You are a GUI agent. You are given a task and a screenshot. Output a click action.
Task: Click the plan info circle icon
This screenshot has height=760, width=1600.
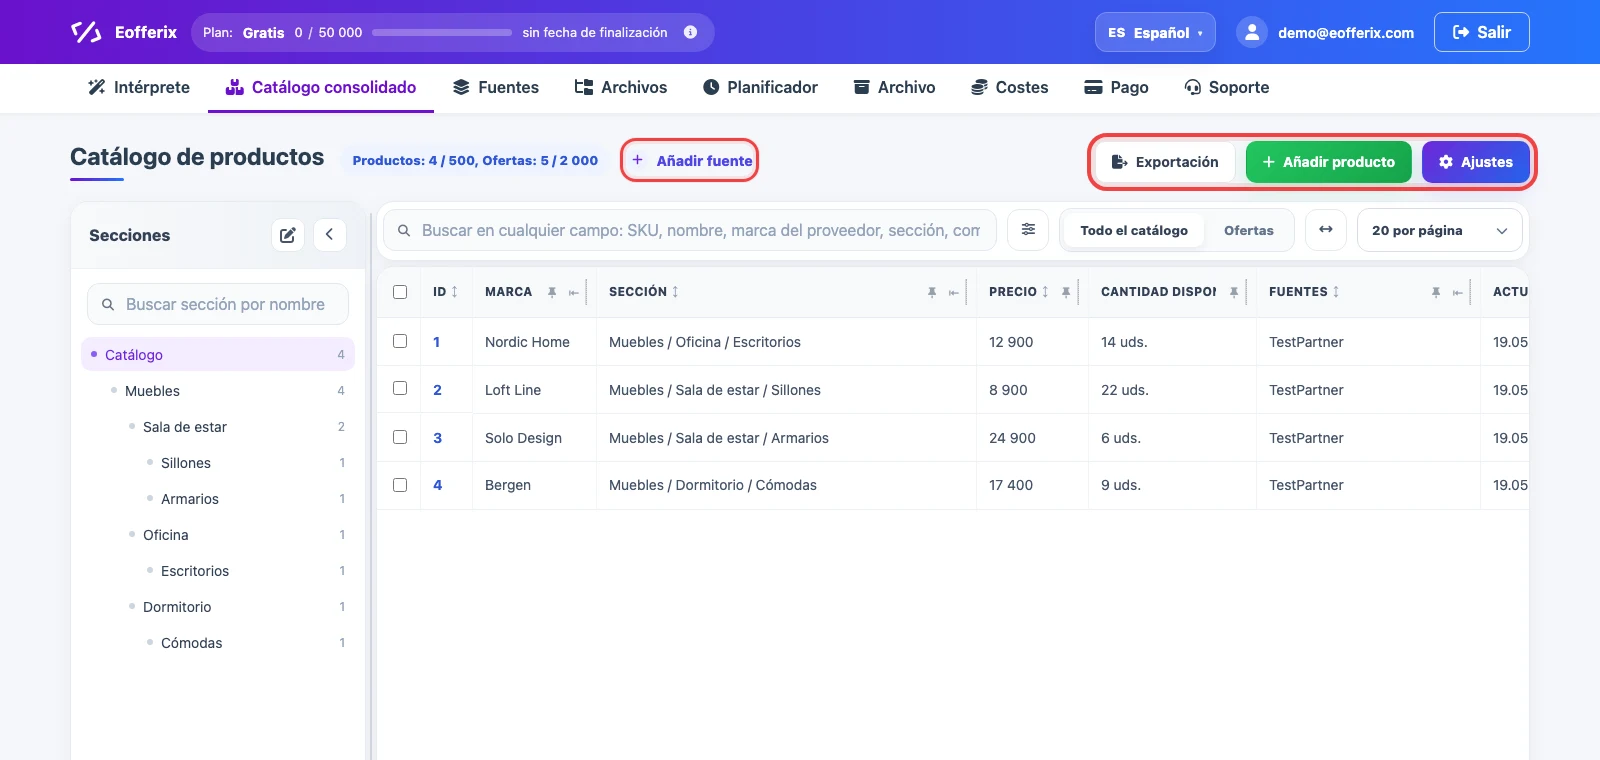pyautogui.click(x=690, y=32)
